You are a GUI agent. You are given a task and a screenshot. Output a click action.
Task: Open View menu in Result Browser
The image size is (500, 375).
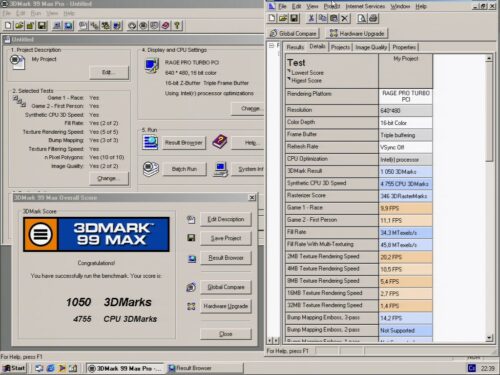312,6
